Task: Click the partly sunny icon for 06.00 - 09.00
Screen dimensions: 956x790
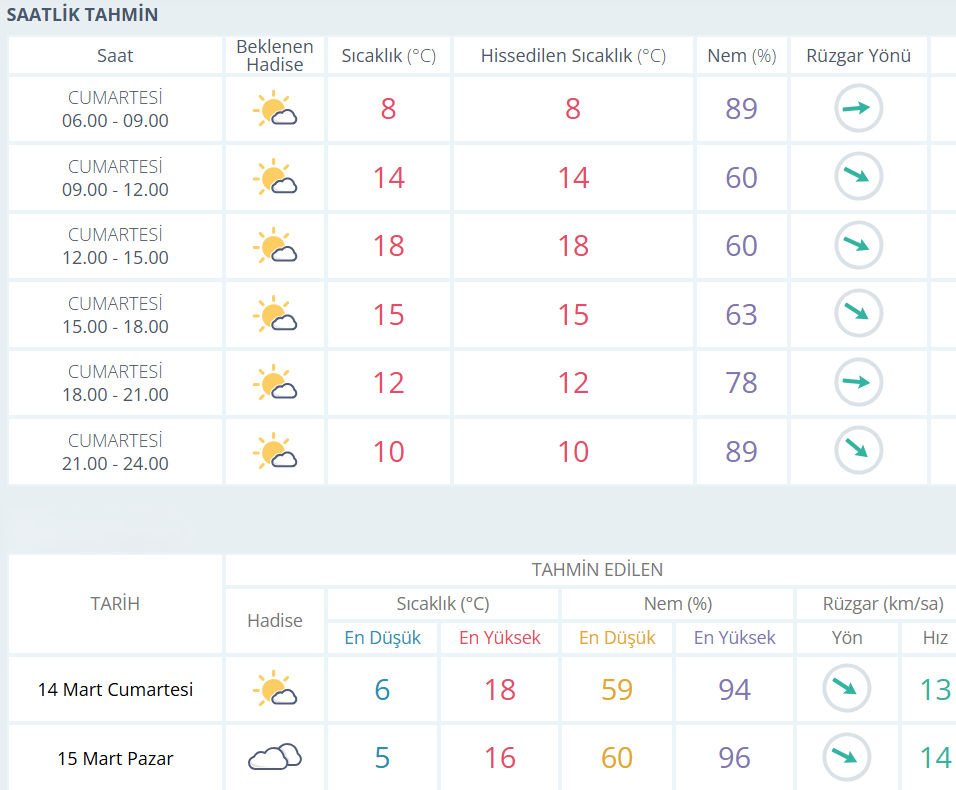Action: pos(274,109)
